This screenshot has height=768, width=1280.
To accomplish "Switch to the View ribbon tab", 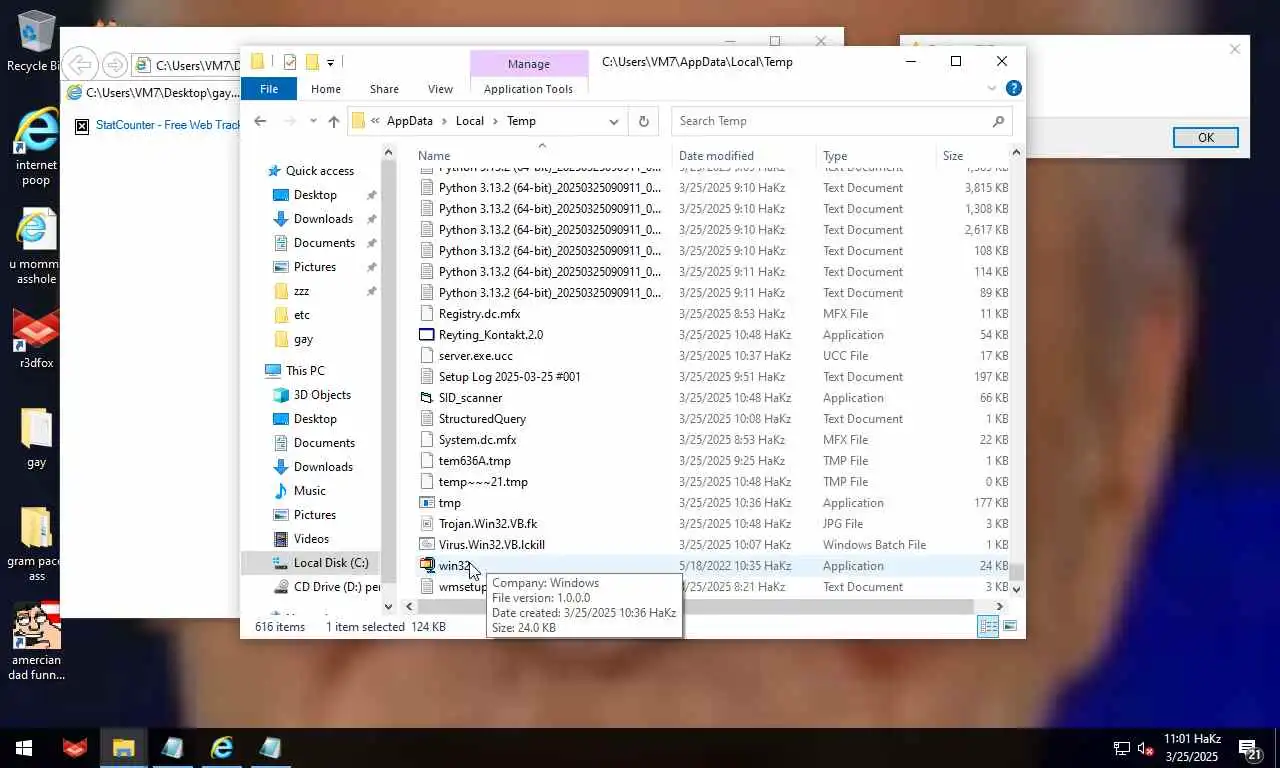I will 440,89.
